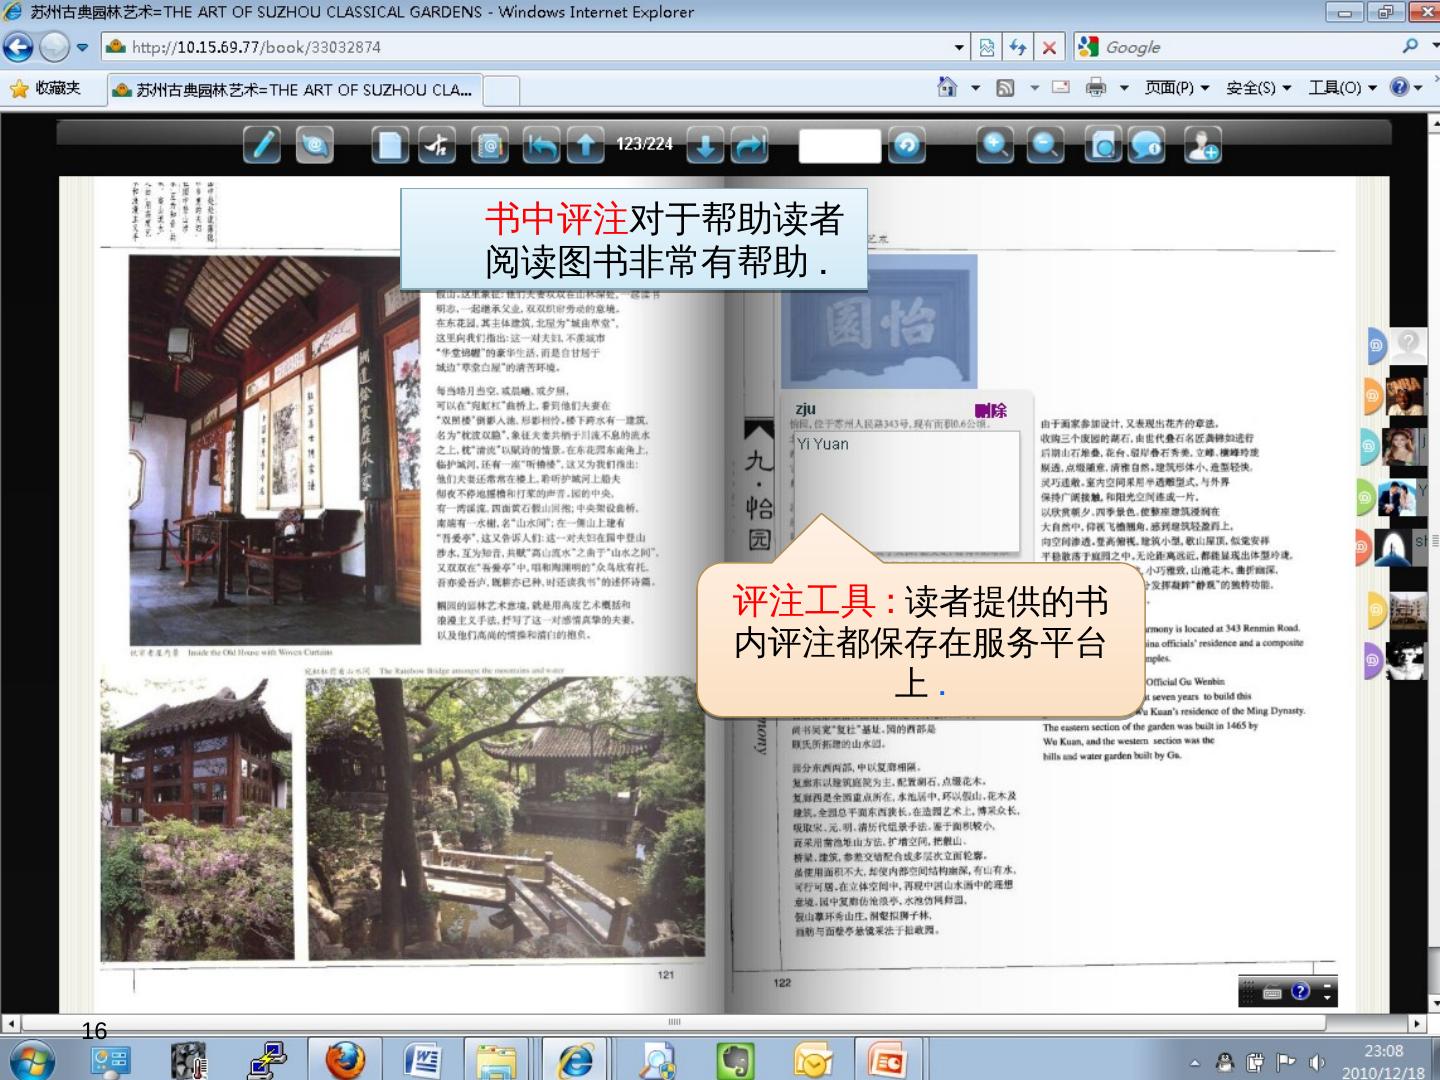Select the Suzhou Classical Gardens tab
Viewport: 1440px width, 1080px height.
point(295,90)
